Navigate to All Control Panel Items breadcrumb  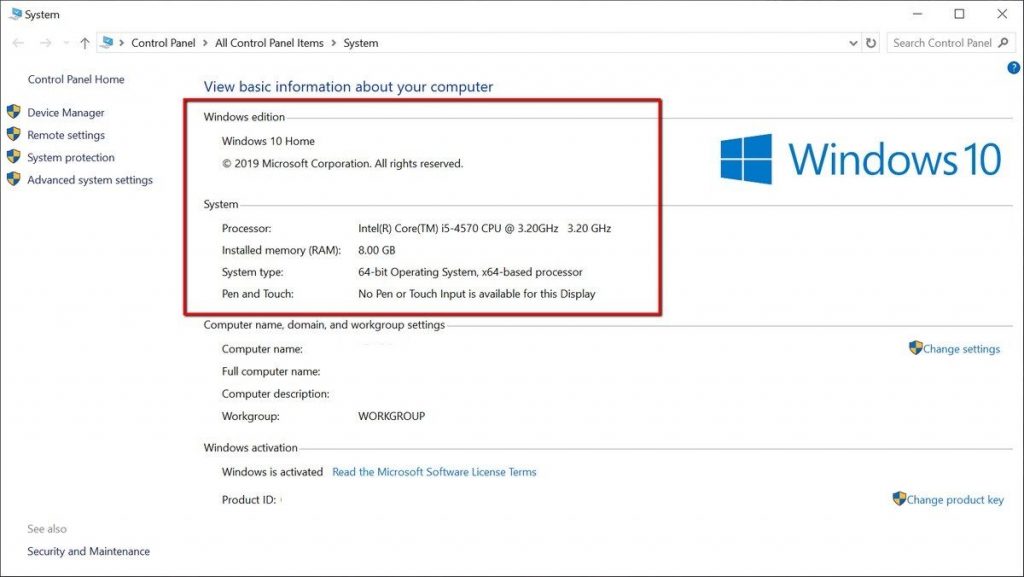pyautogui.click(x=269, y=43)
